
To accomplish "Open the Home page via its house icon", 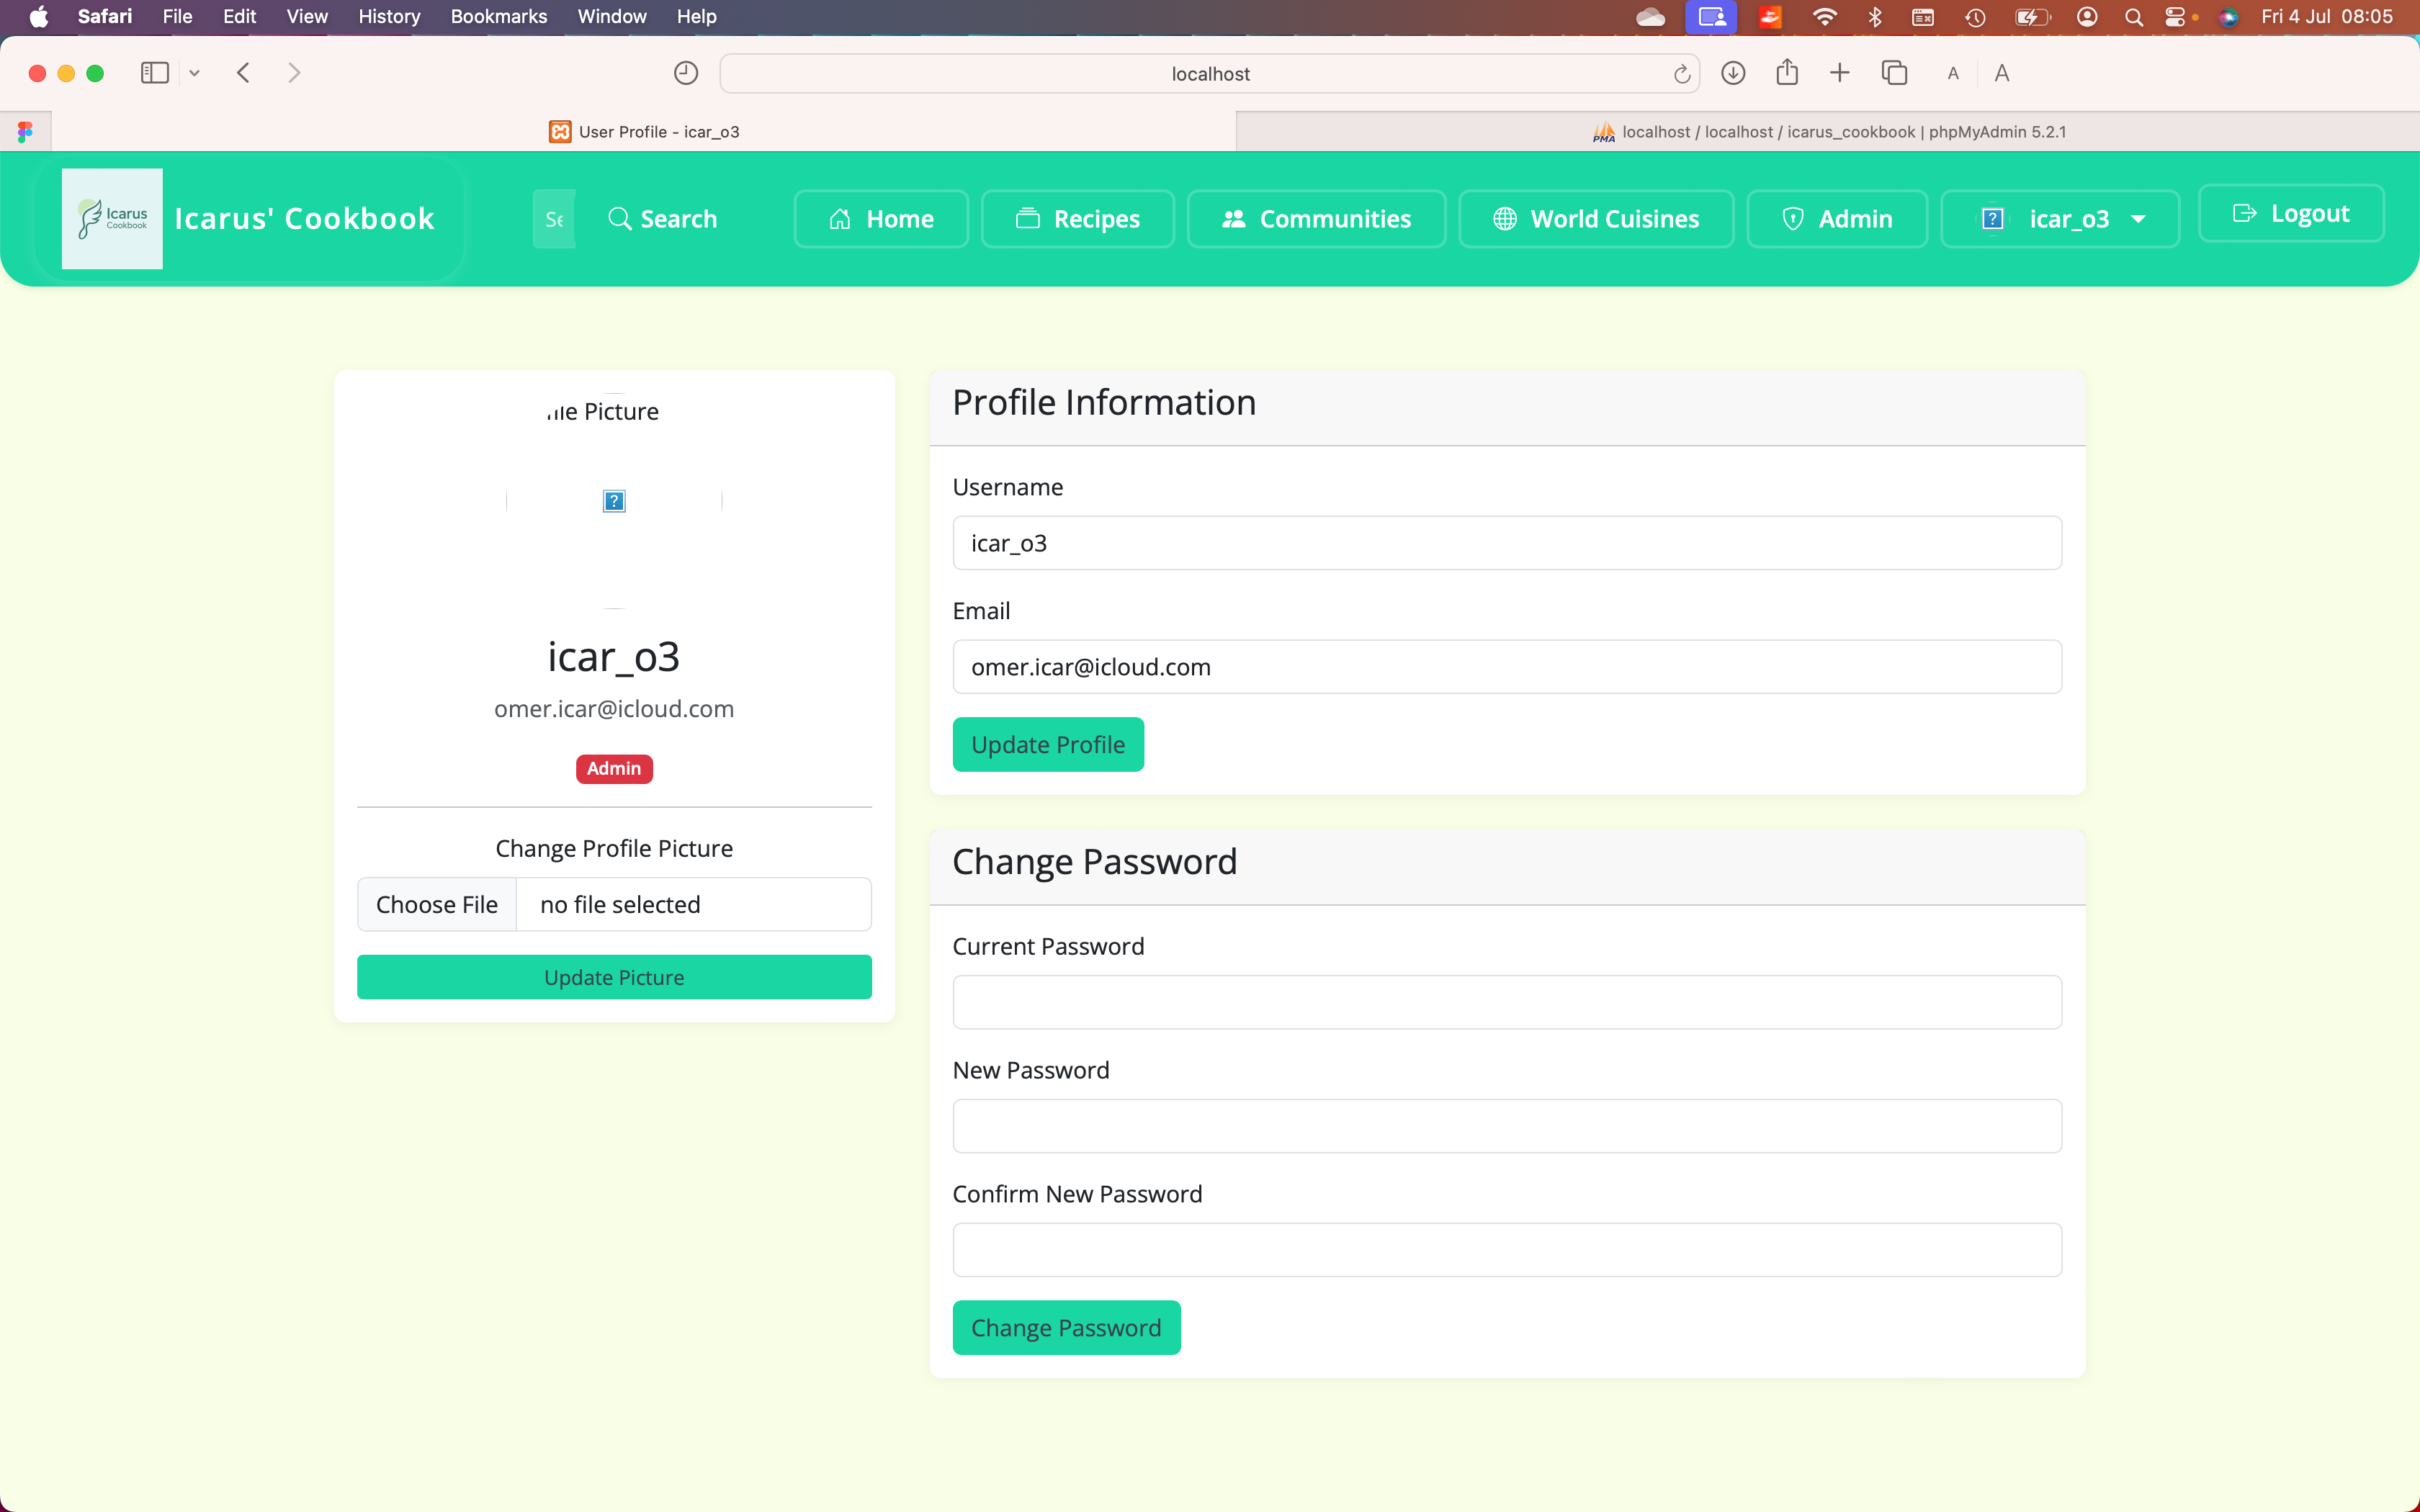I will click(840, 218).
